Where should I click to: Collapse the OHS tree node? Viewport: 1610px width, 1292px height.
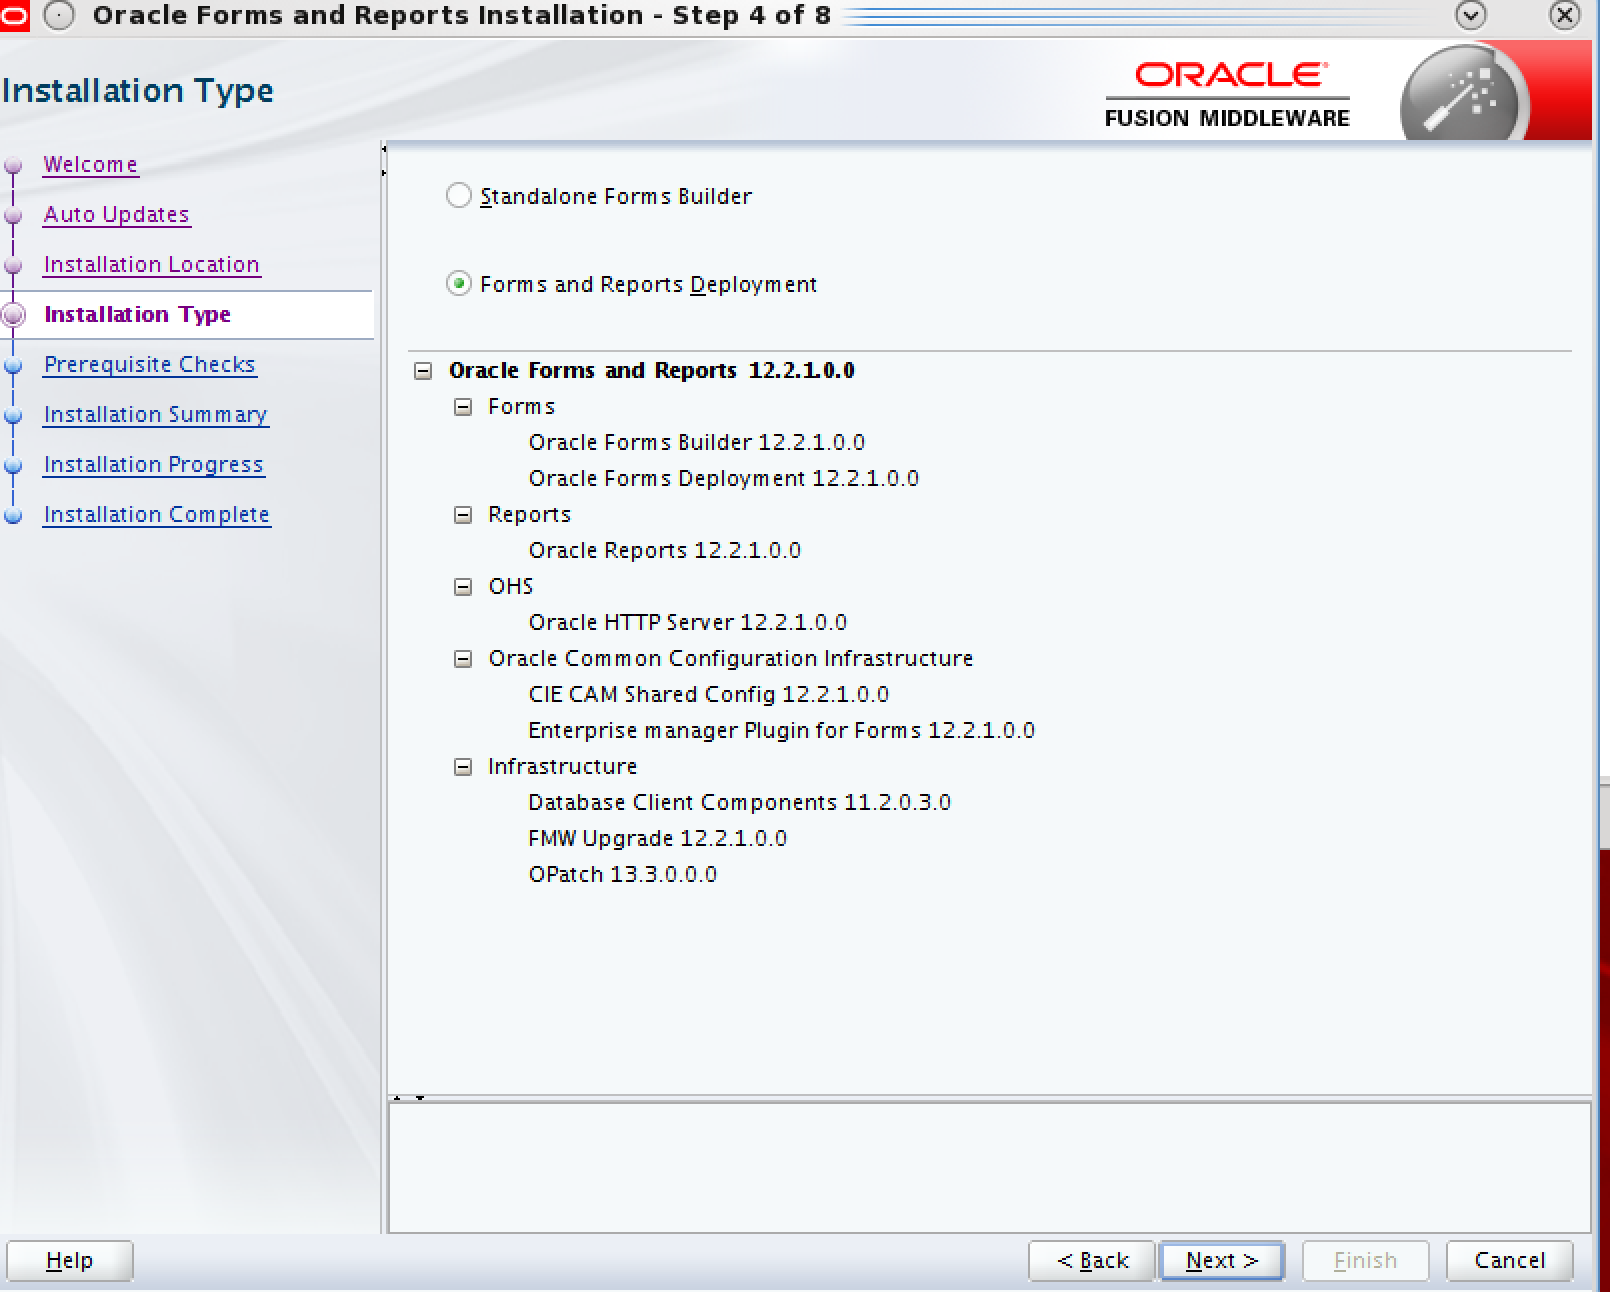pyautogui.click(x=462, y=587)
